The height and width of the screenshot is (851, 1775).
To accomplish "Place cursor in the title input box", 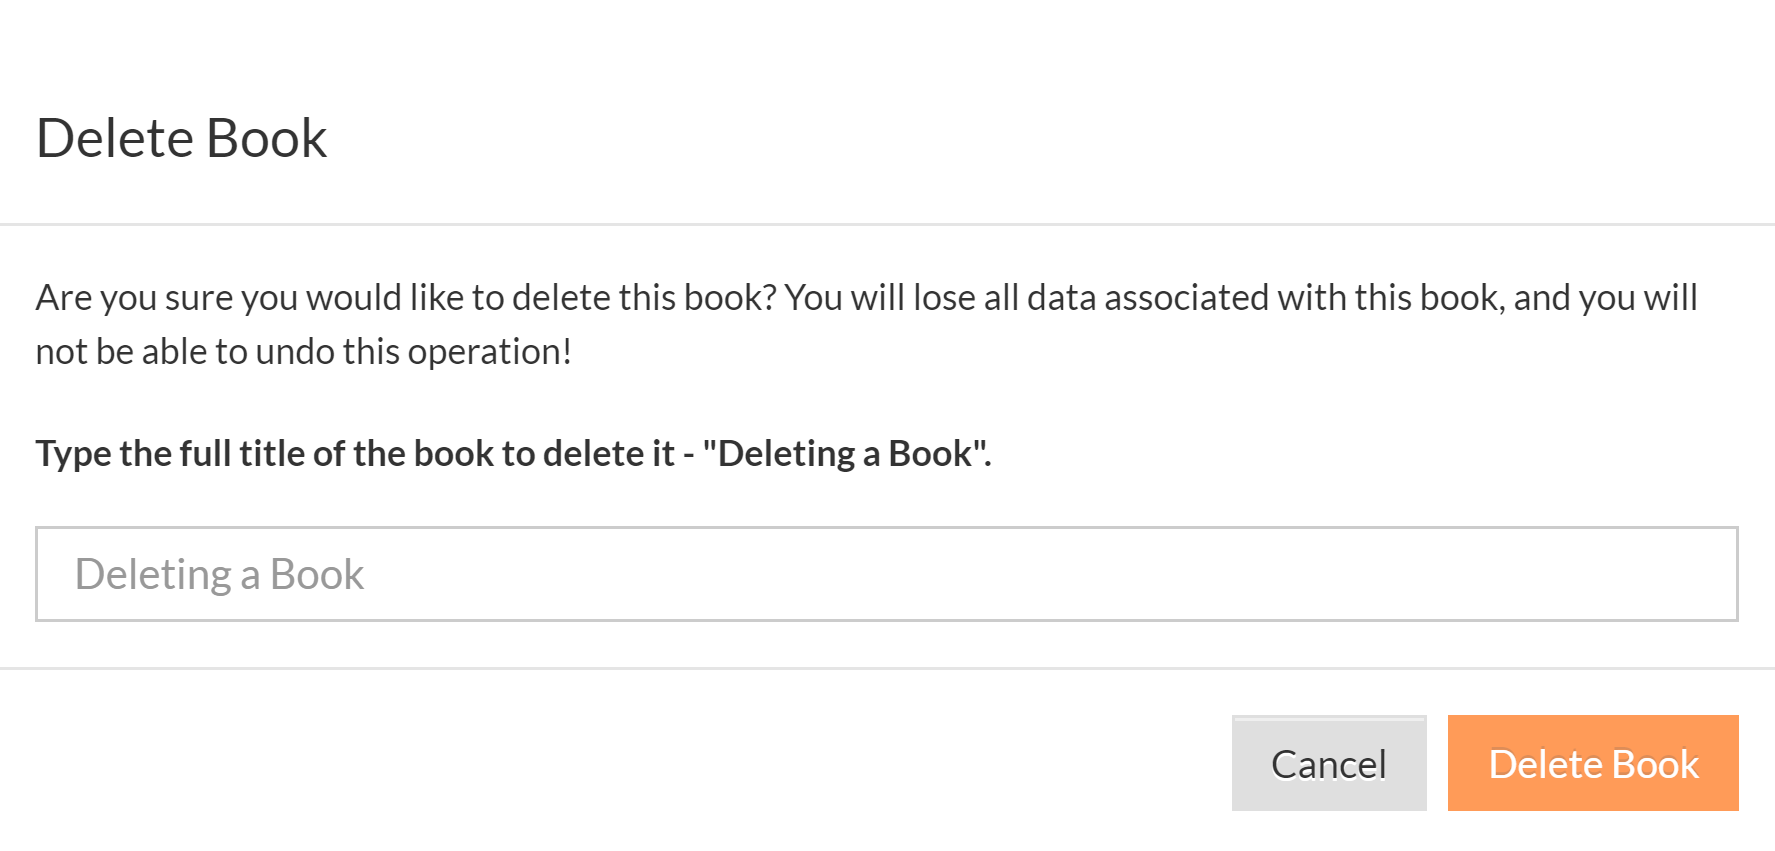I will [886, 574].
